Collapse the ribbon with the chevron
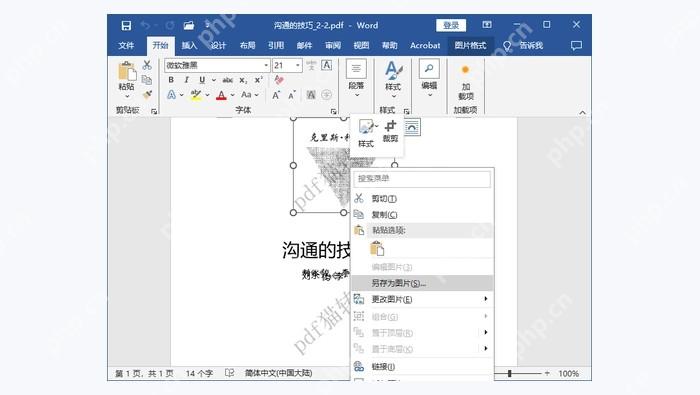This screenshot has height=395, width=700. point(582,112)
